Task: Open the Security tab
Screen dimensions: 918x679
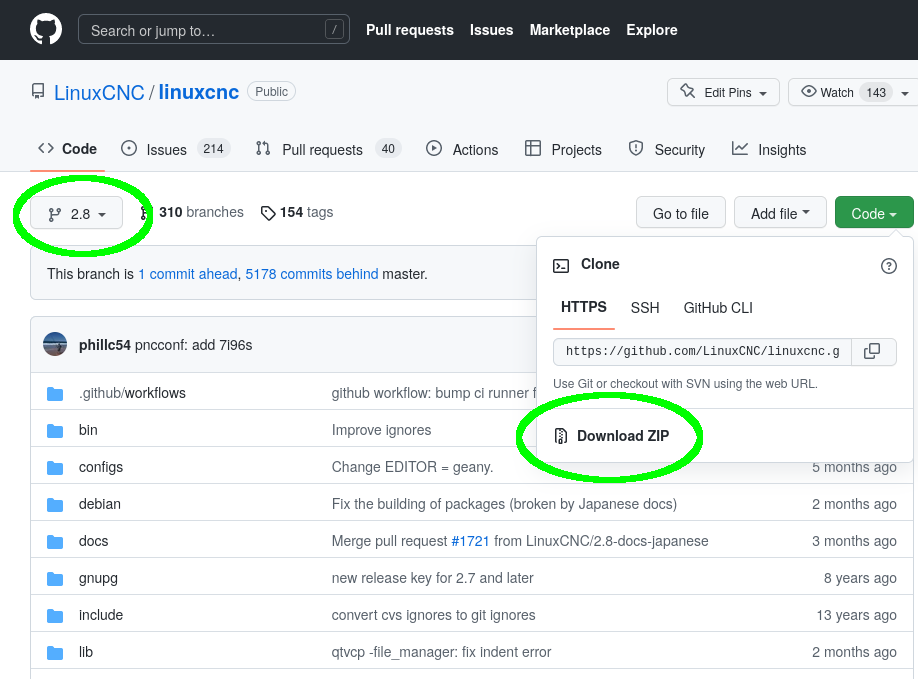Action: pyautogui.click(x=666, y=149)
